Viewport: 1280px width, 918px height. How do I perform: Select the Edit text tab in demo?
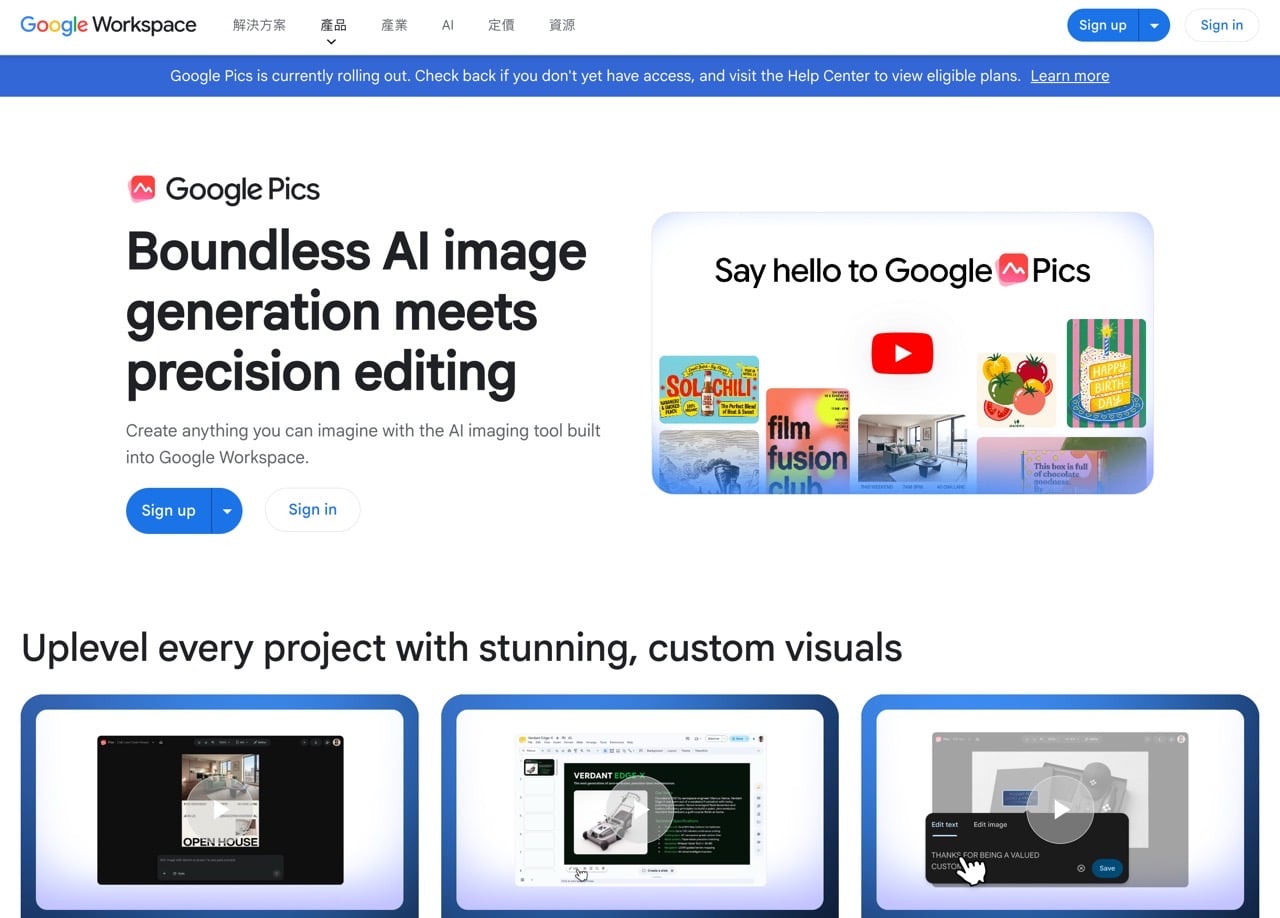click(944, 825)
